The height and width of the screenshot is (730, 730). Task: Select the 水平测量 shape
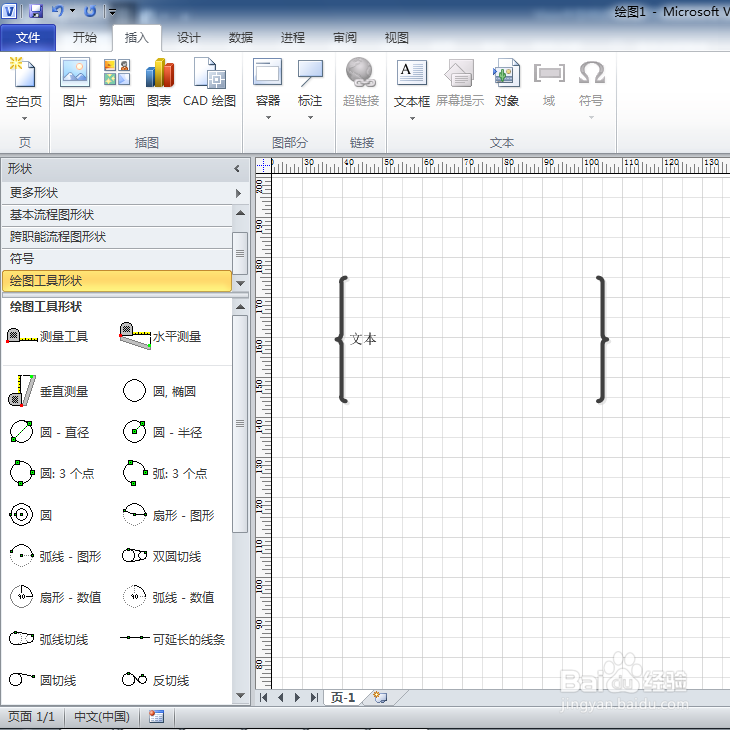click(x=160, y=336)
